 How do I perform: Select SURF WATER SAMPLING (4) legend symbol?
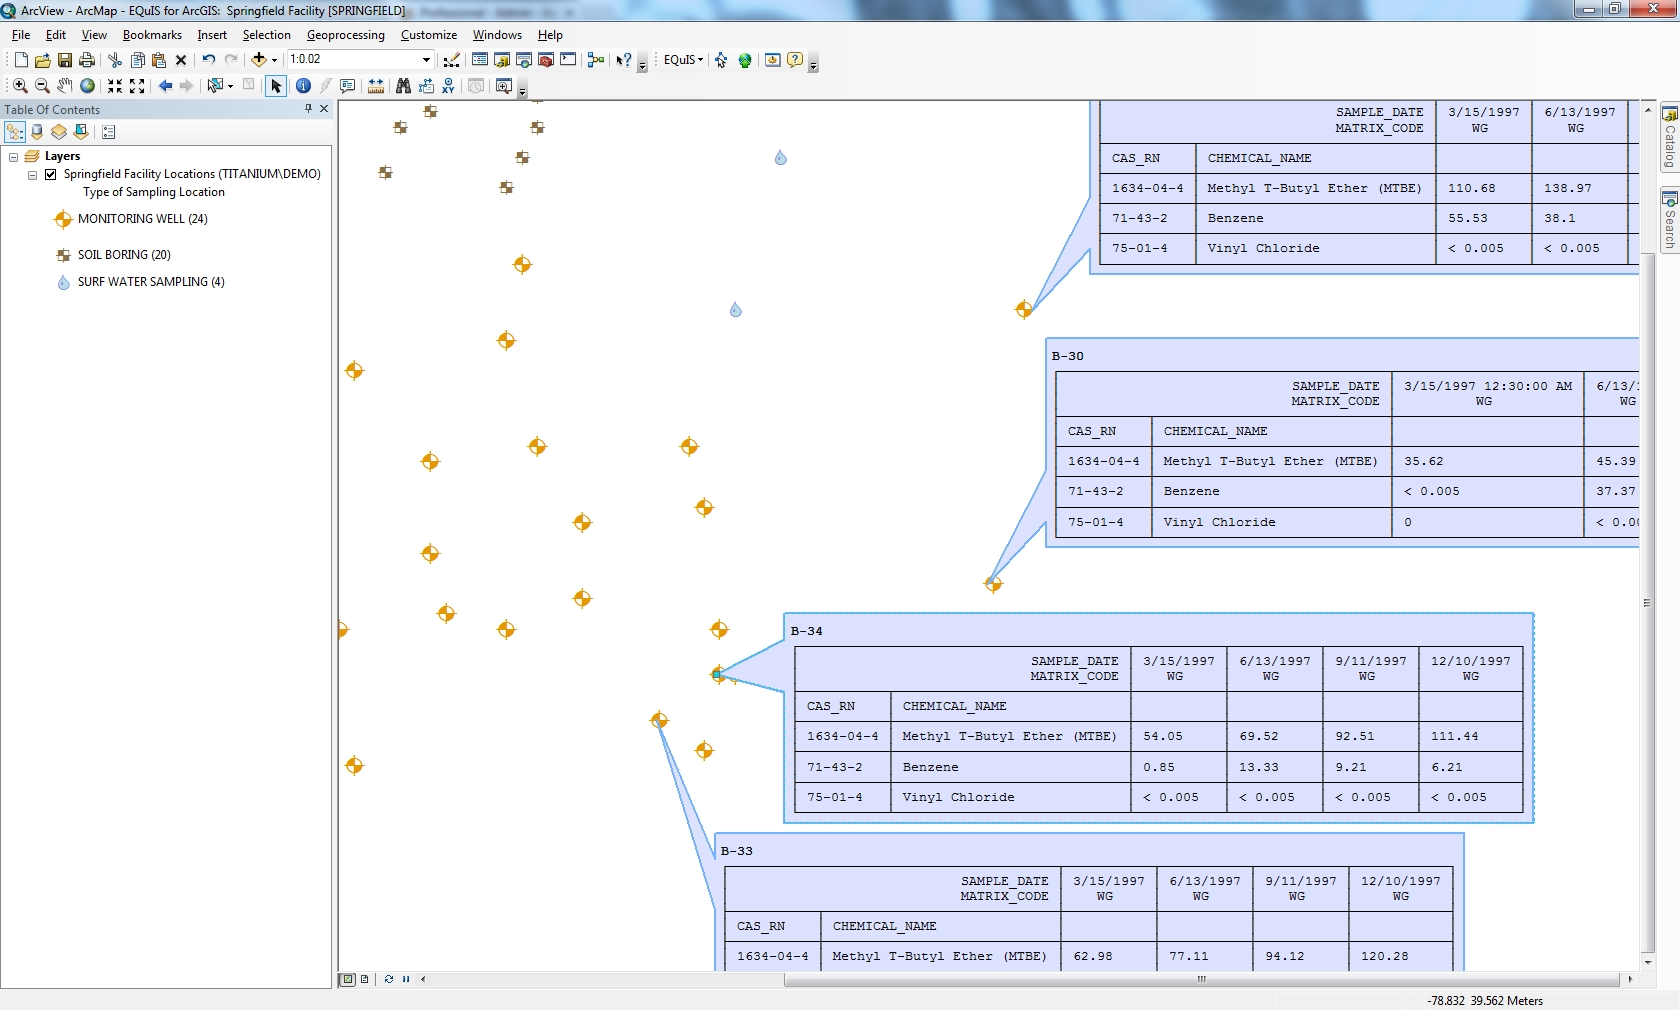63,282
